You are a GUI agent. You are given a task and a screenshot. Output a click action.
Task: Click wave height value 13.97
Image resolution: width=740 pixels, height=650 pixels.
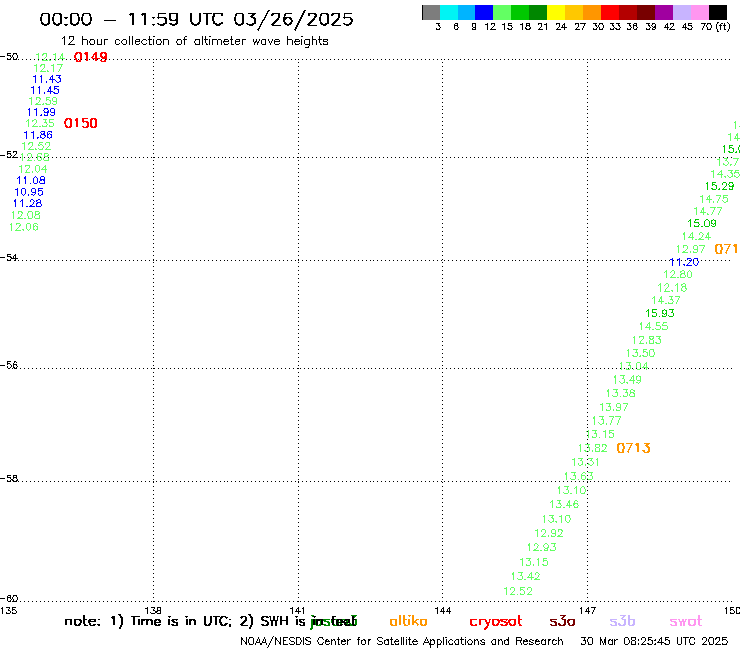(614, 407)
